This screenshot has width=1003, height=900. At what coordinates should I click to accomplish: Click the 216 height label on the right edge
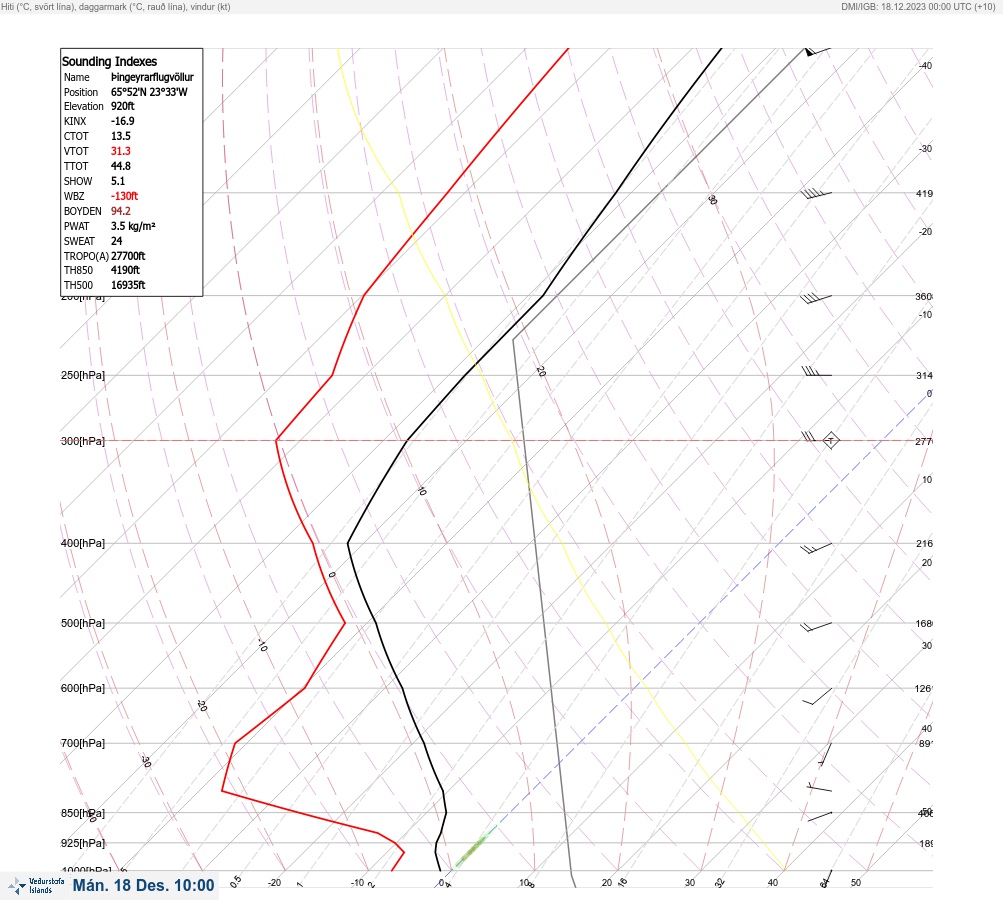coord(924,544)
